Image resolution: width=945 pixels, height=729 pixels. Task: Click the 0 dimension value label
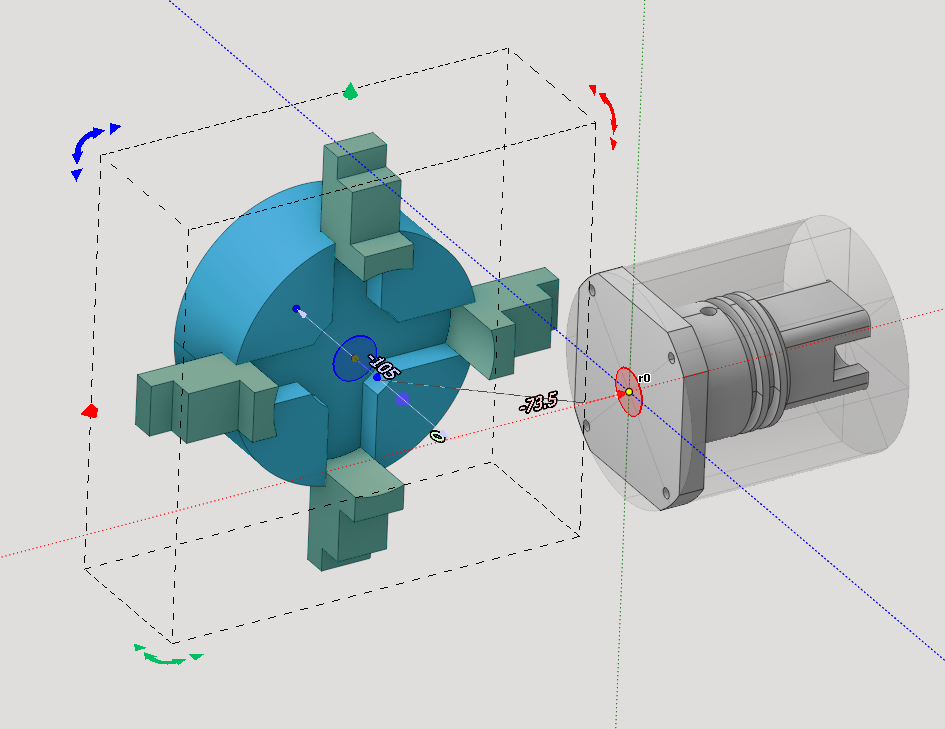click(437, 436)
